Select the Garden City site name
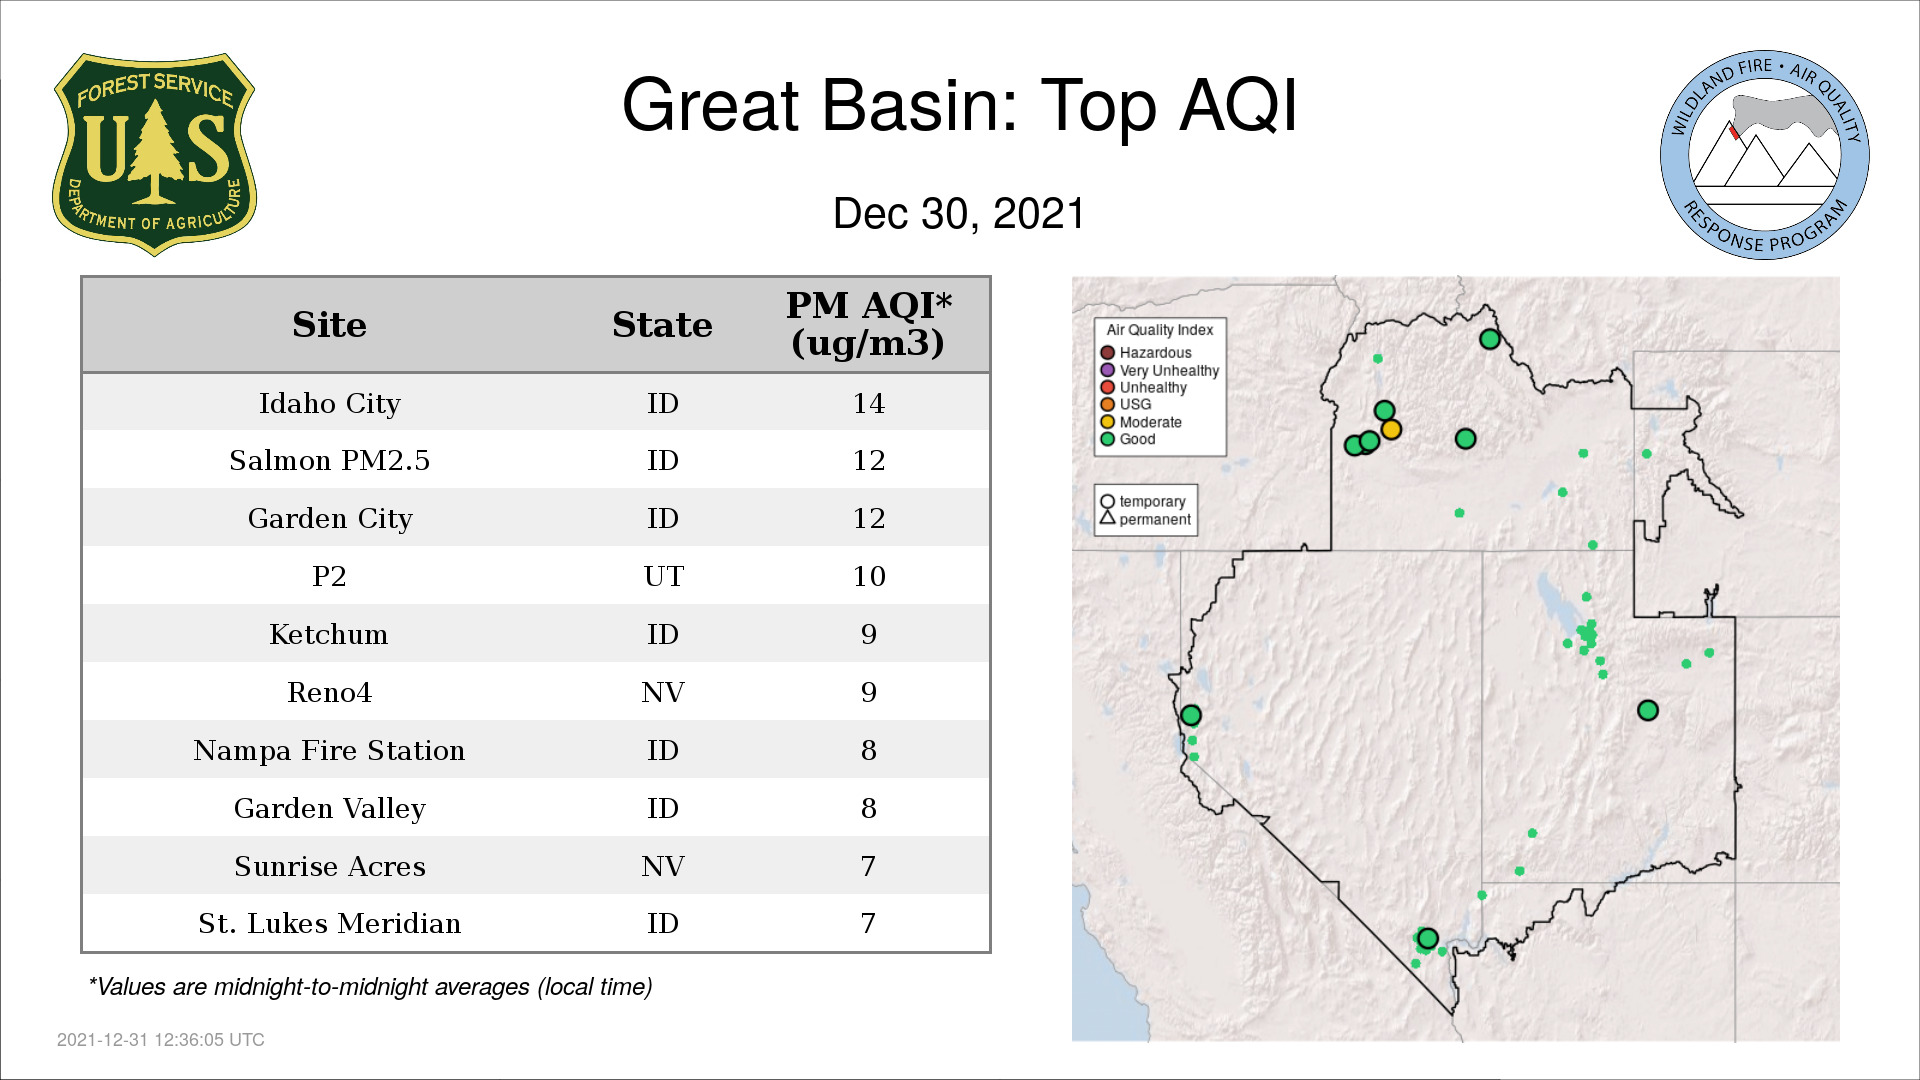The width and height of the screenshot is (1920, 1080). click(x=329, y=518)
